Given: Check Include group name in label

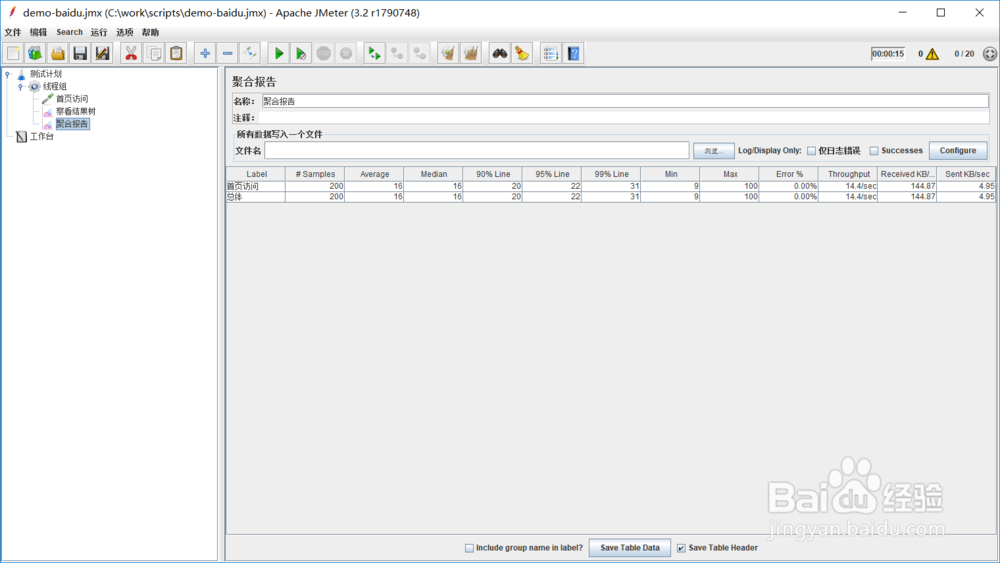Looking at the screenshot, I should tap(469, 548).
